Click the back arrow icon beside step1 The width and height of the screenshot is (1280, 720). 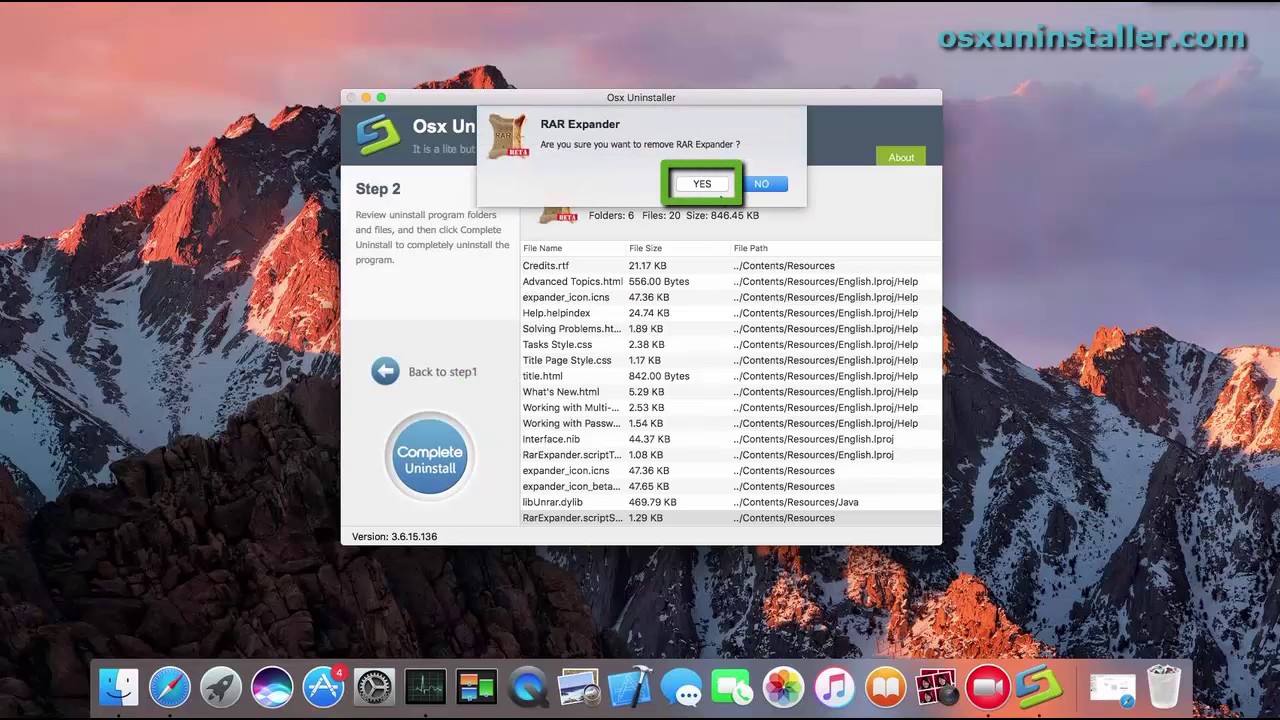[x=385, y=371]
